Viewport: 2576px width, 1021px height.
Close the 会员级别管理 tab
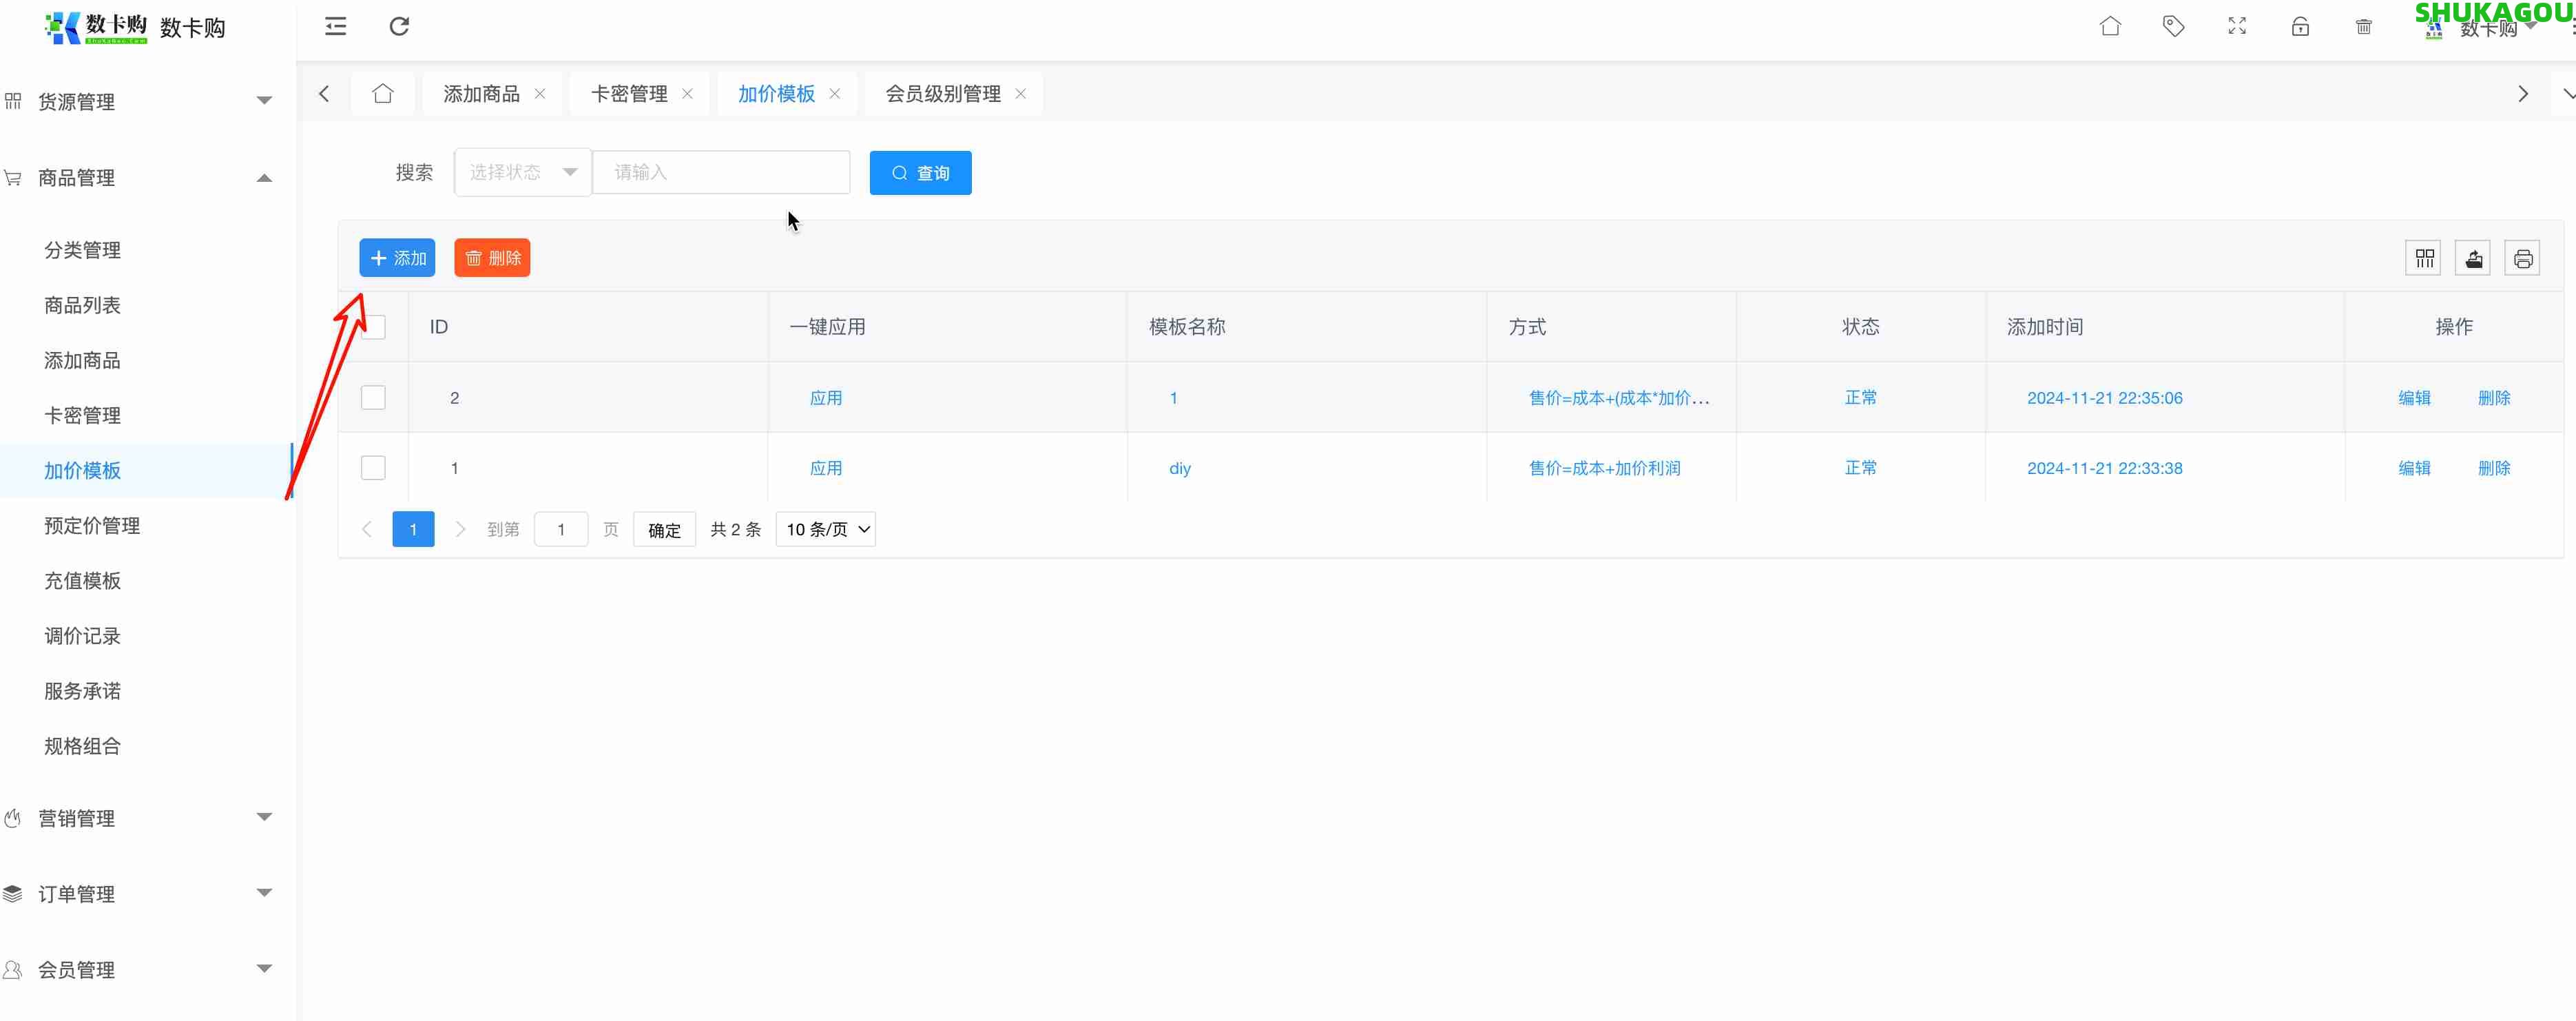coord(1020,94)
